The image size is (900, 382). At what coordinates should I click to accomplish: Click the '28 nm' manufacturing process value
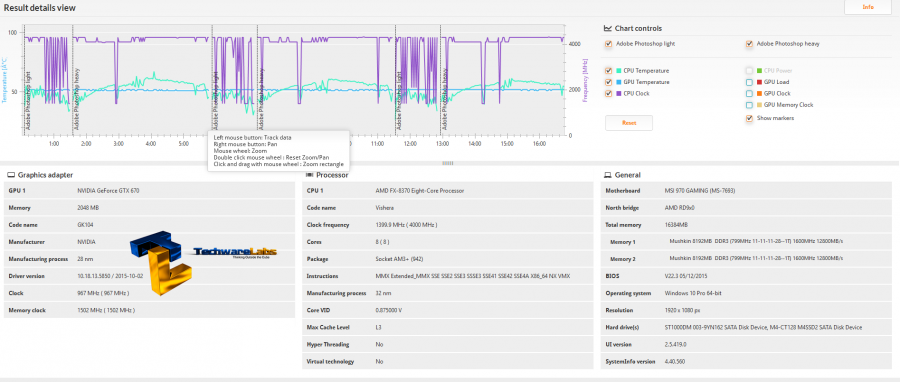tap(86, 259)
